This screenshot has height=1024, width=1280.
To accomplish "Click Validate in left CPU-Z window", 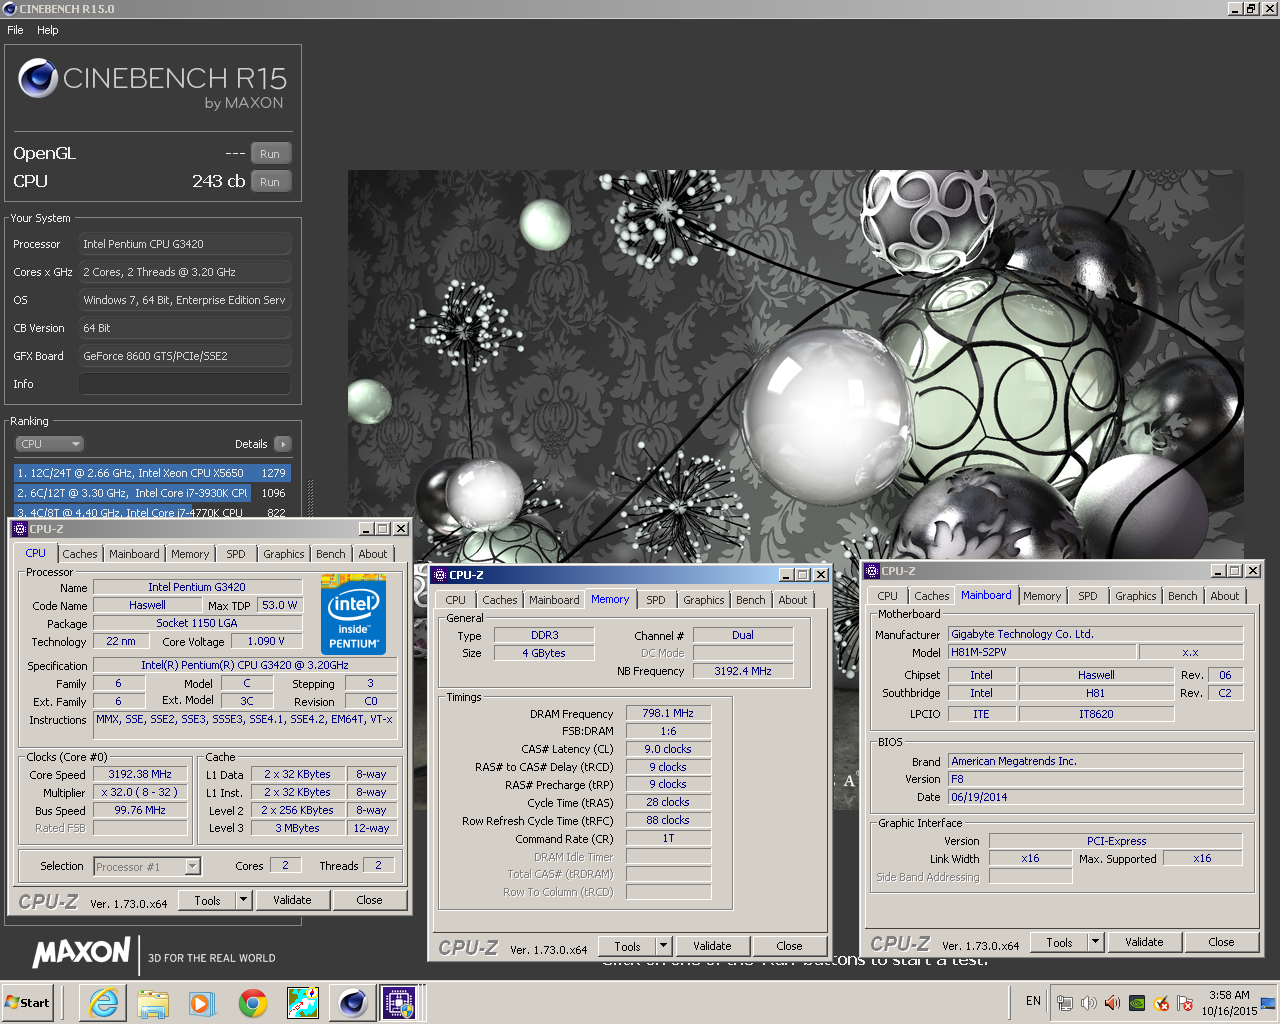I will pyautogui.click(x=292, y=900).
